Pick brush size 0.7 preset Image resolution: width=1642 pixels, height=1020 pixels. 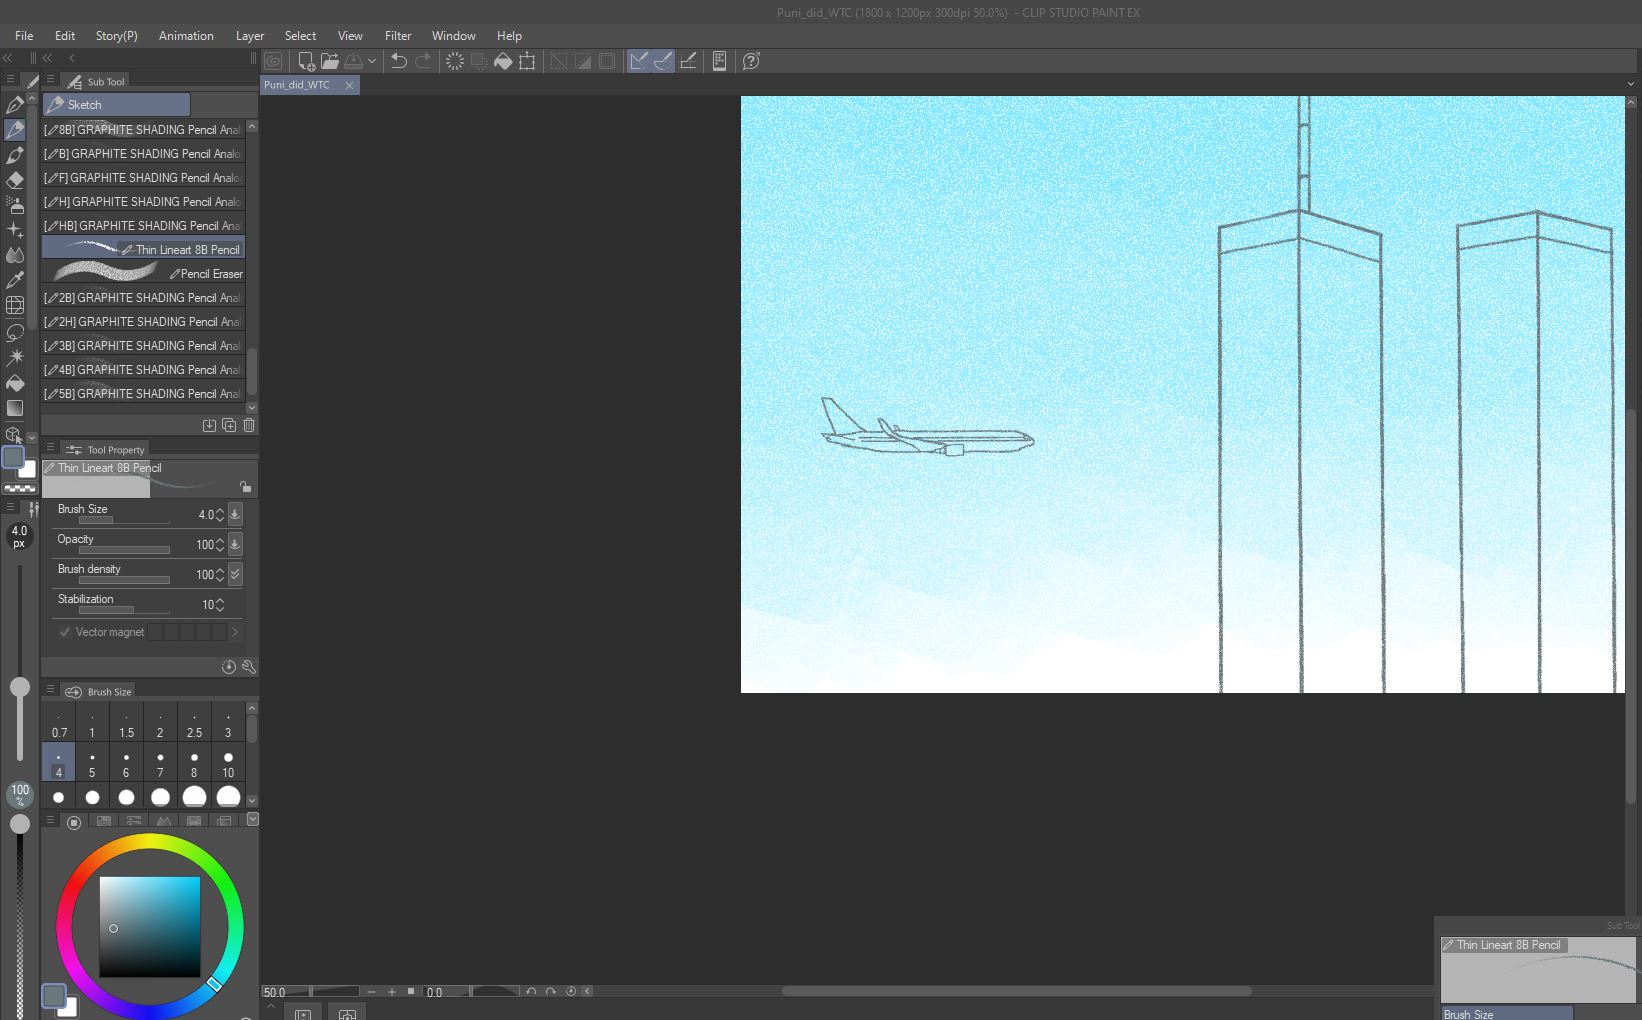59,723
